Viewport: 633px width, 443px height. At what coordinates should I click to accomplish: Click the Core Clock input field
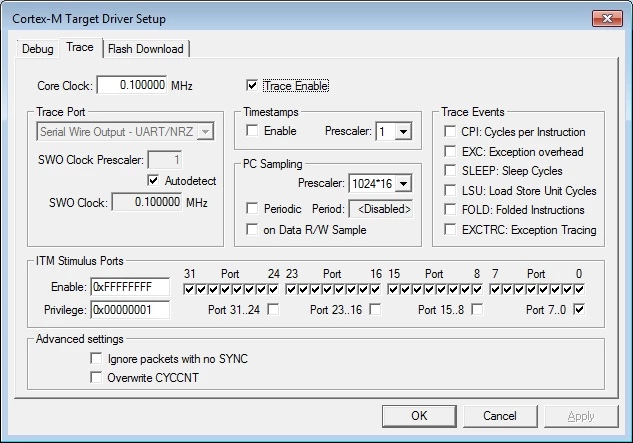pyautogui.click(x=132, y=85)
